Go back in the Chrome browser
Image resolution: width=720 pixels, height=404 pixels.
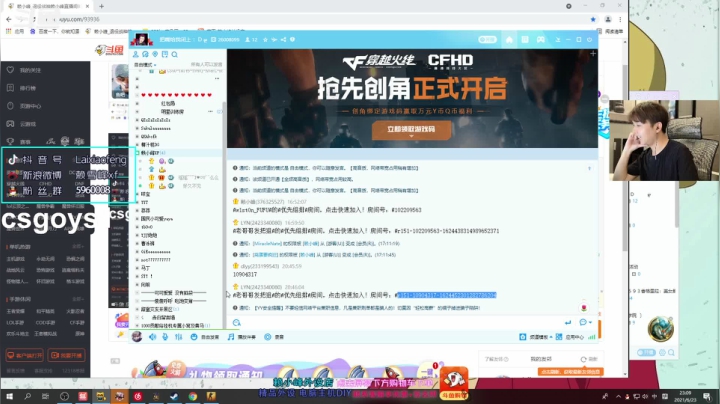point(9,19)
